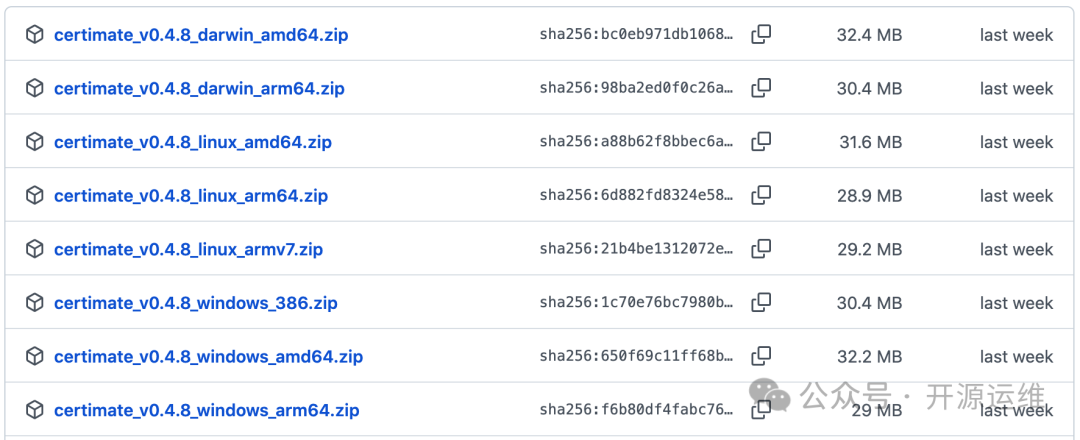
Task: Click package icon beside windows_arm64 zip
Action: [x=35, y=410]
